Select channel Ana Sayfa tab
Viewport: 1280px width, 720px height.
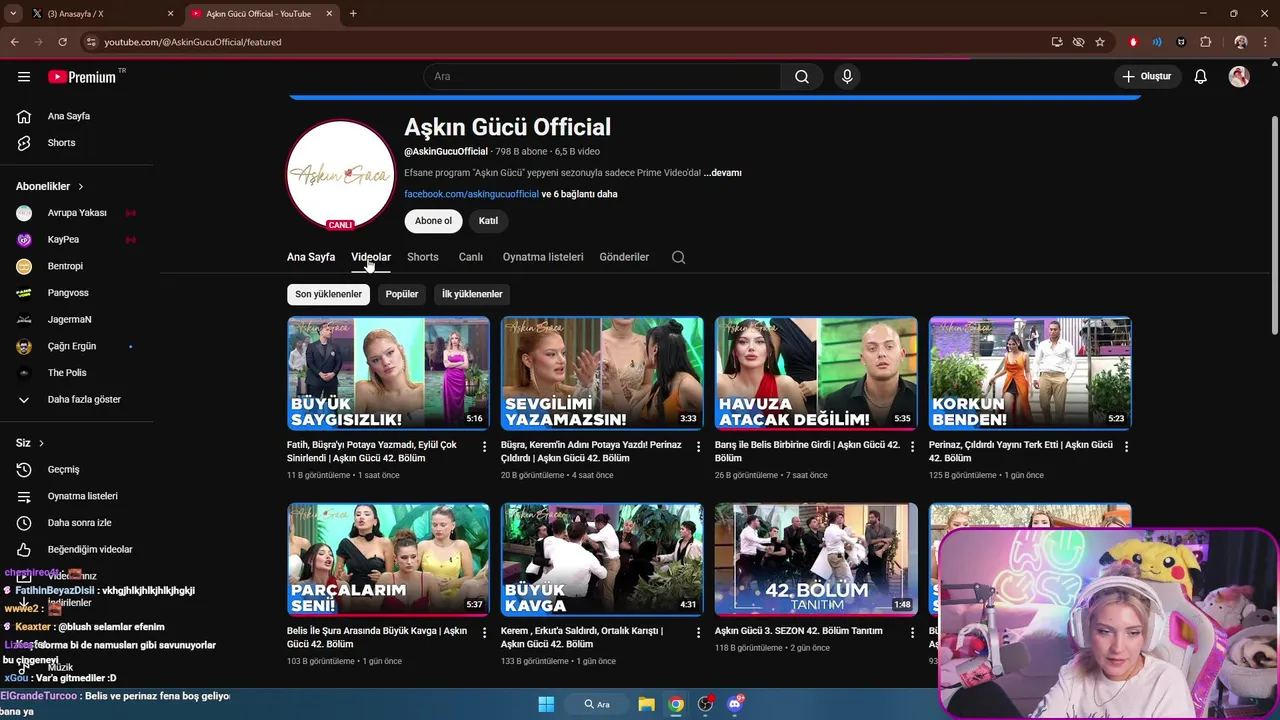tap(311, 257)
